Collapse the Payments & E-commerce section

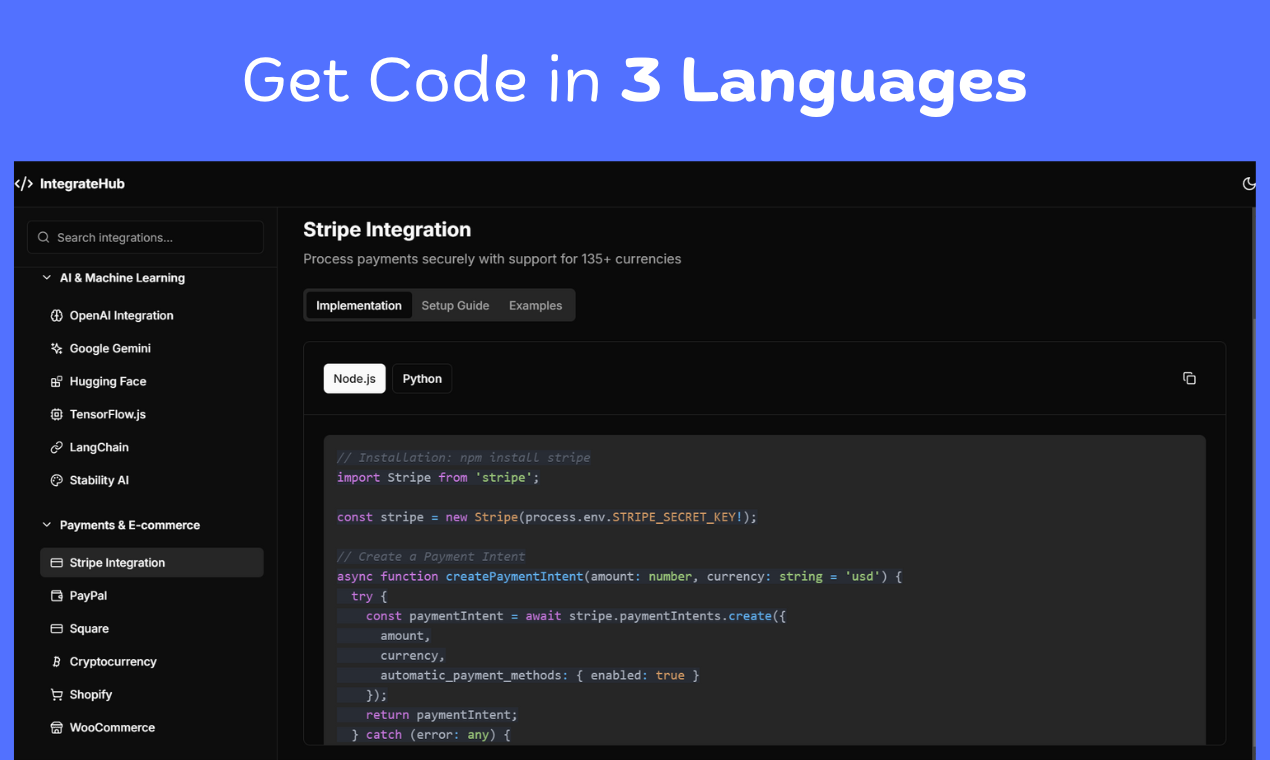[x=120, y=525]
